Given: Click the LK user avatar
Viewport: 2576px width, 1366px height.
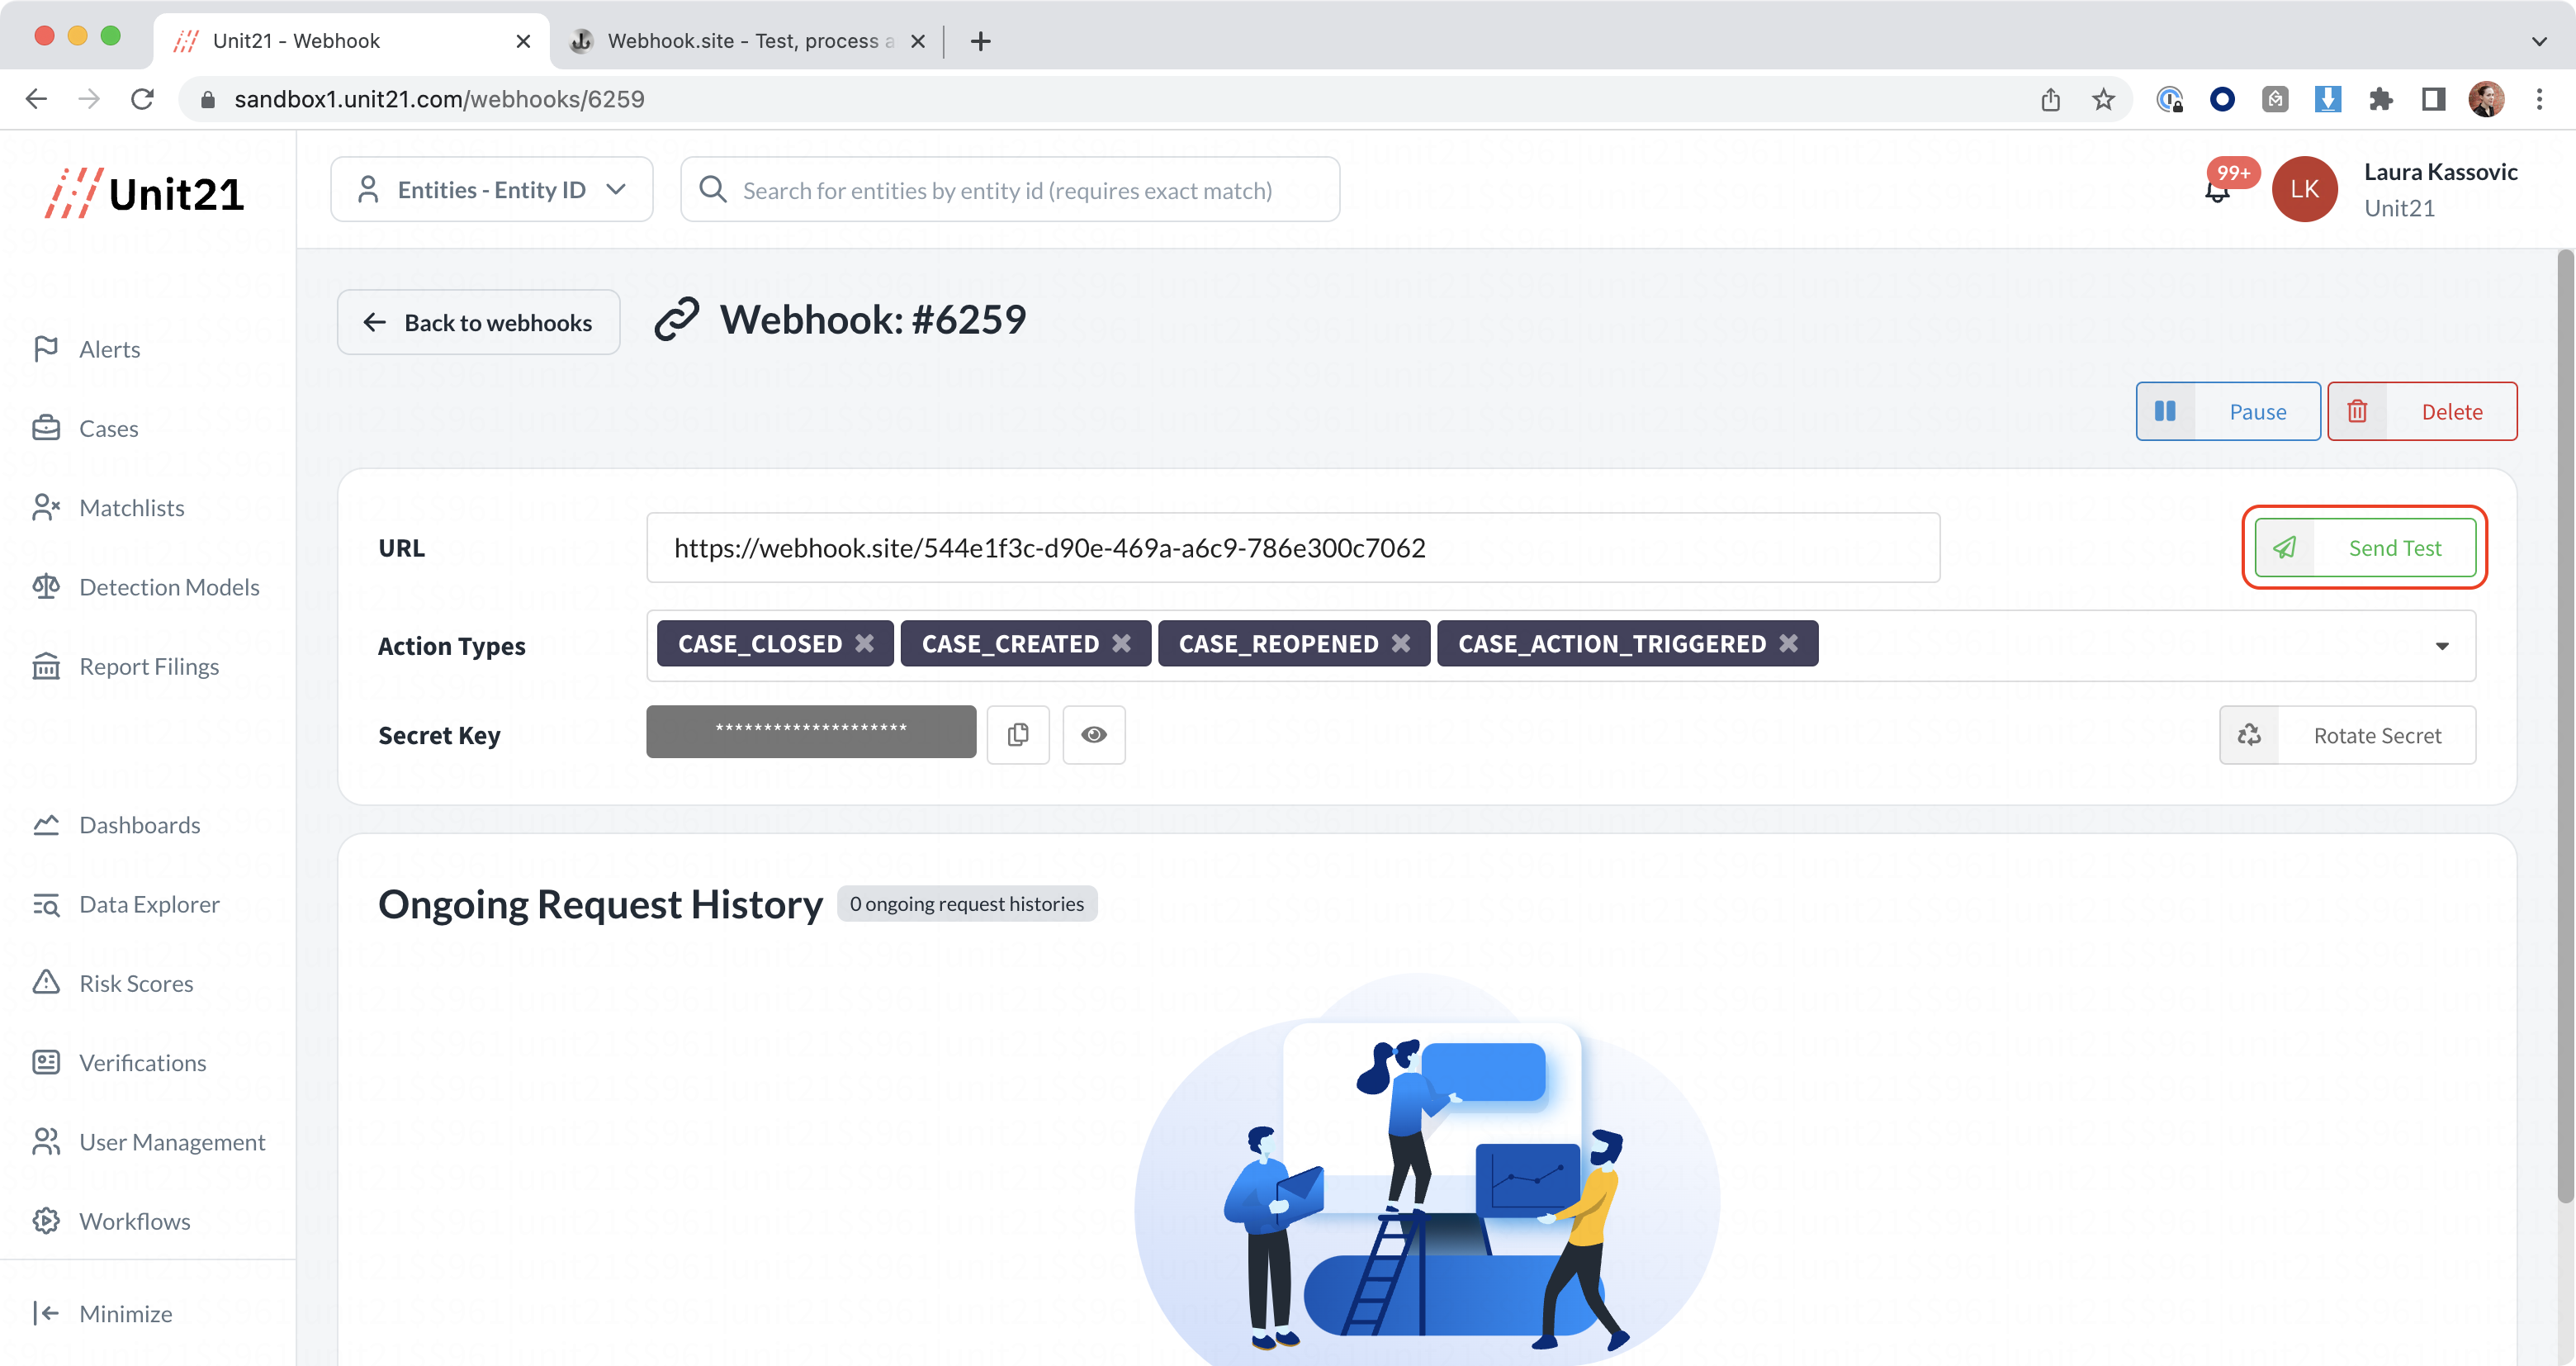Looking at the screenshot, I should (2304, 190).
